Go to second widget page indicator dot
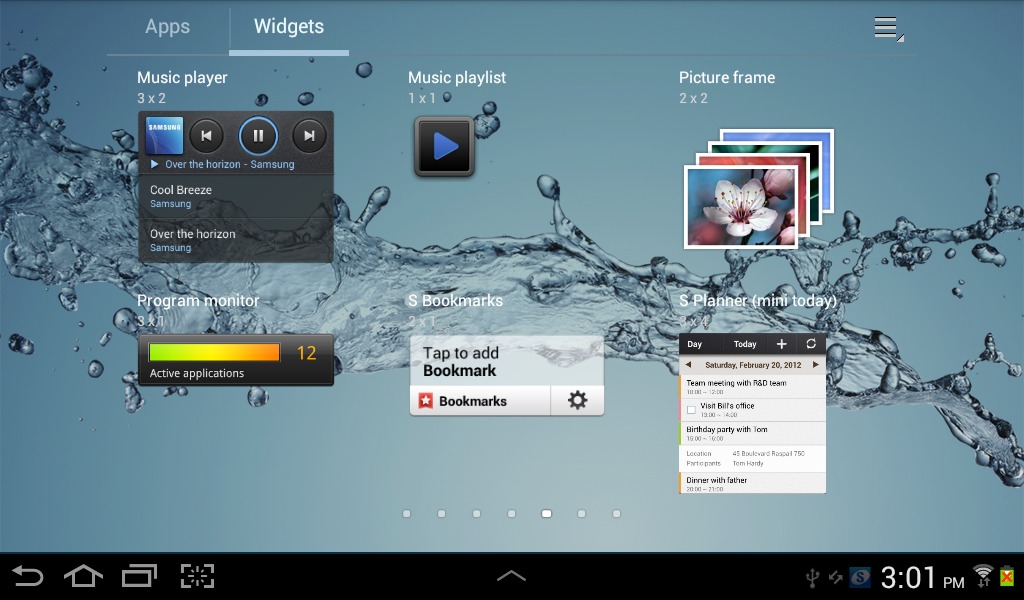This screenshot has width=1024, height=600. [441, 514]
